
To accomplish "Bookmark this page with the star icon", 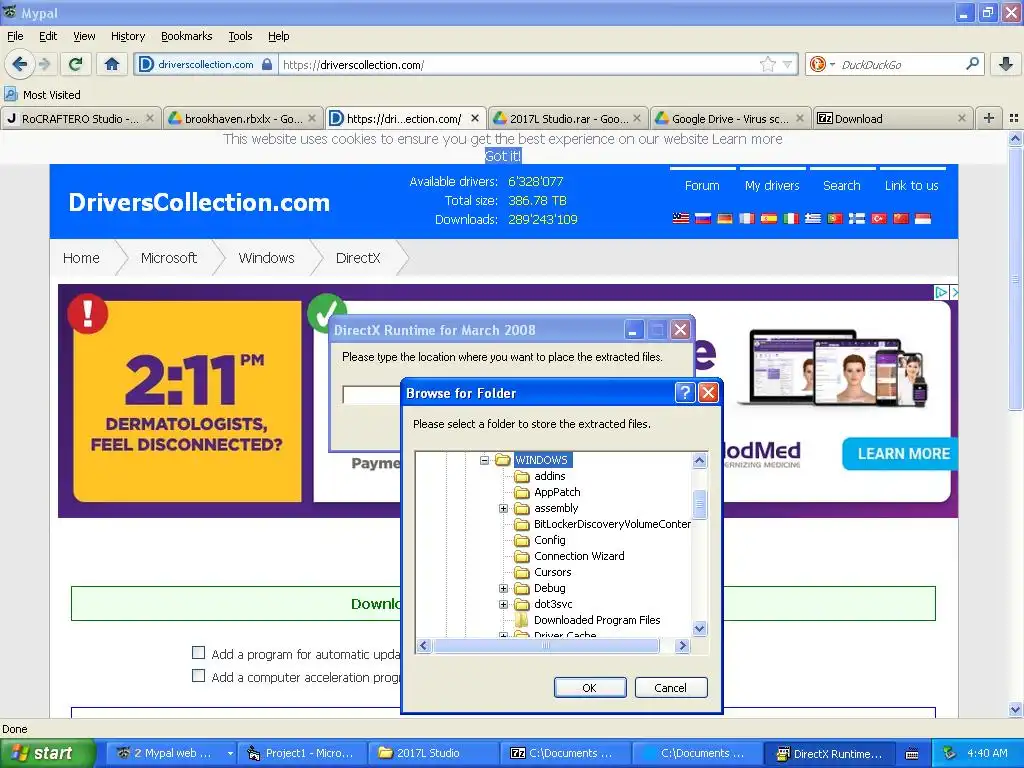I will point(768,64).
